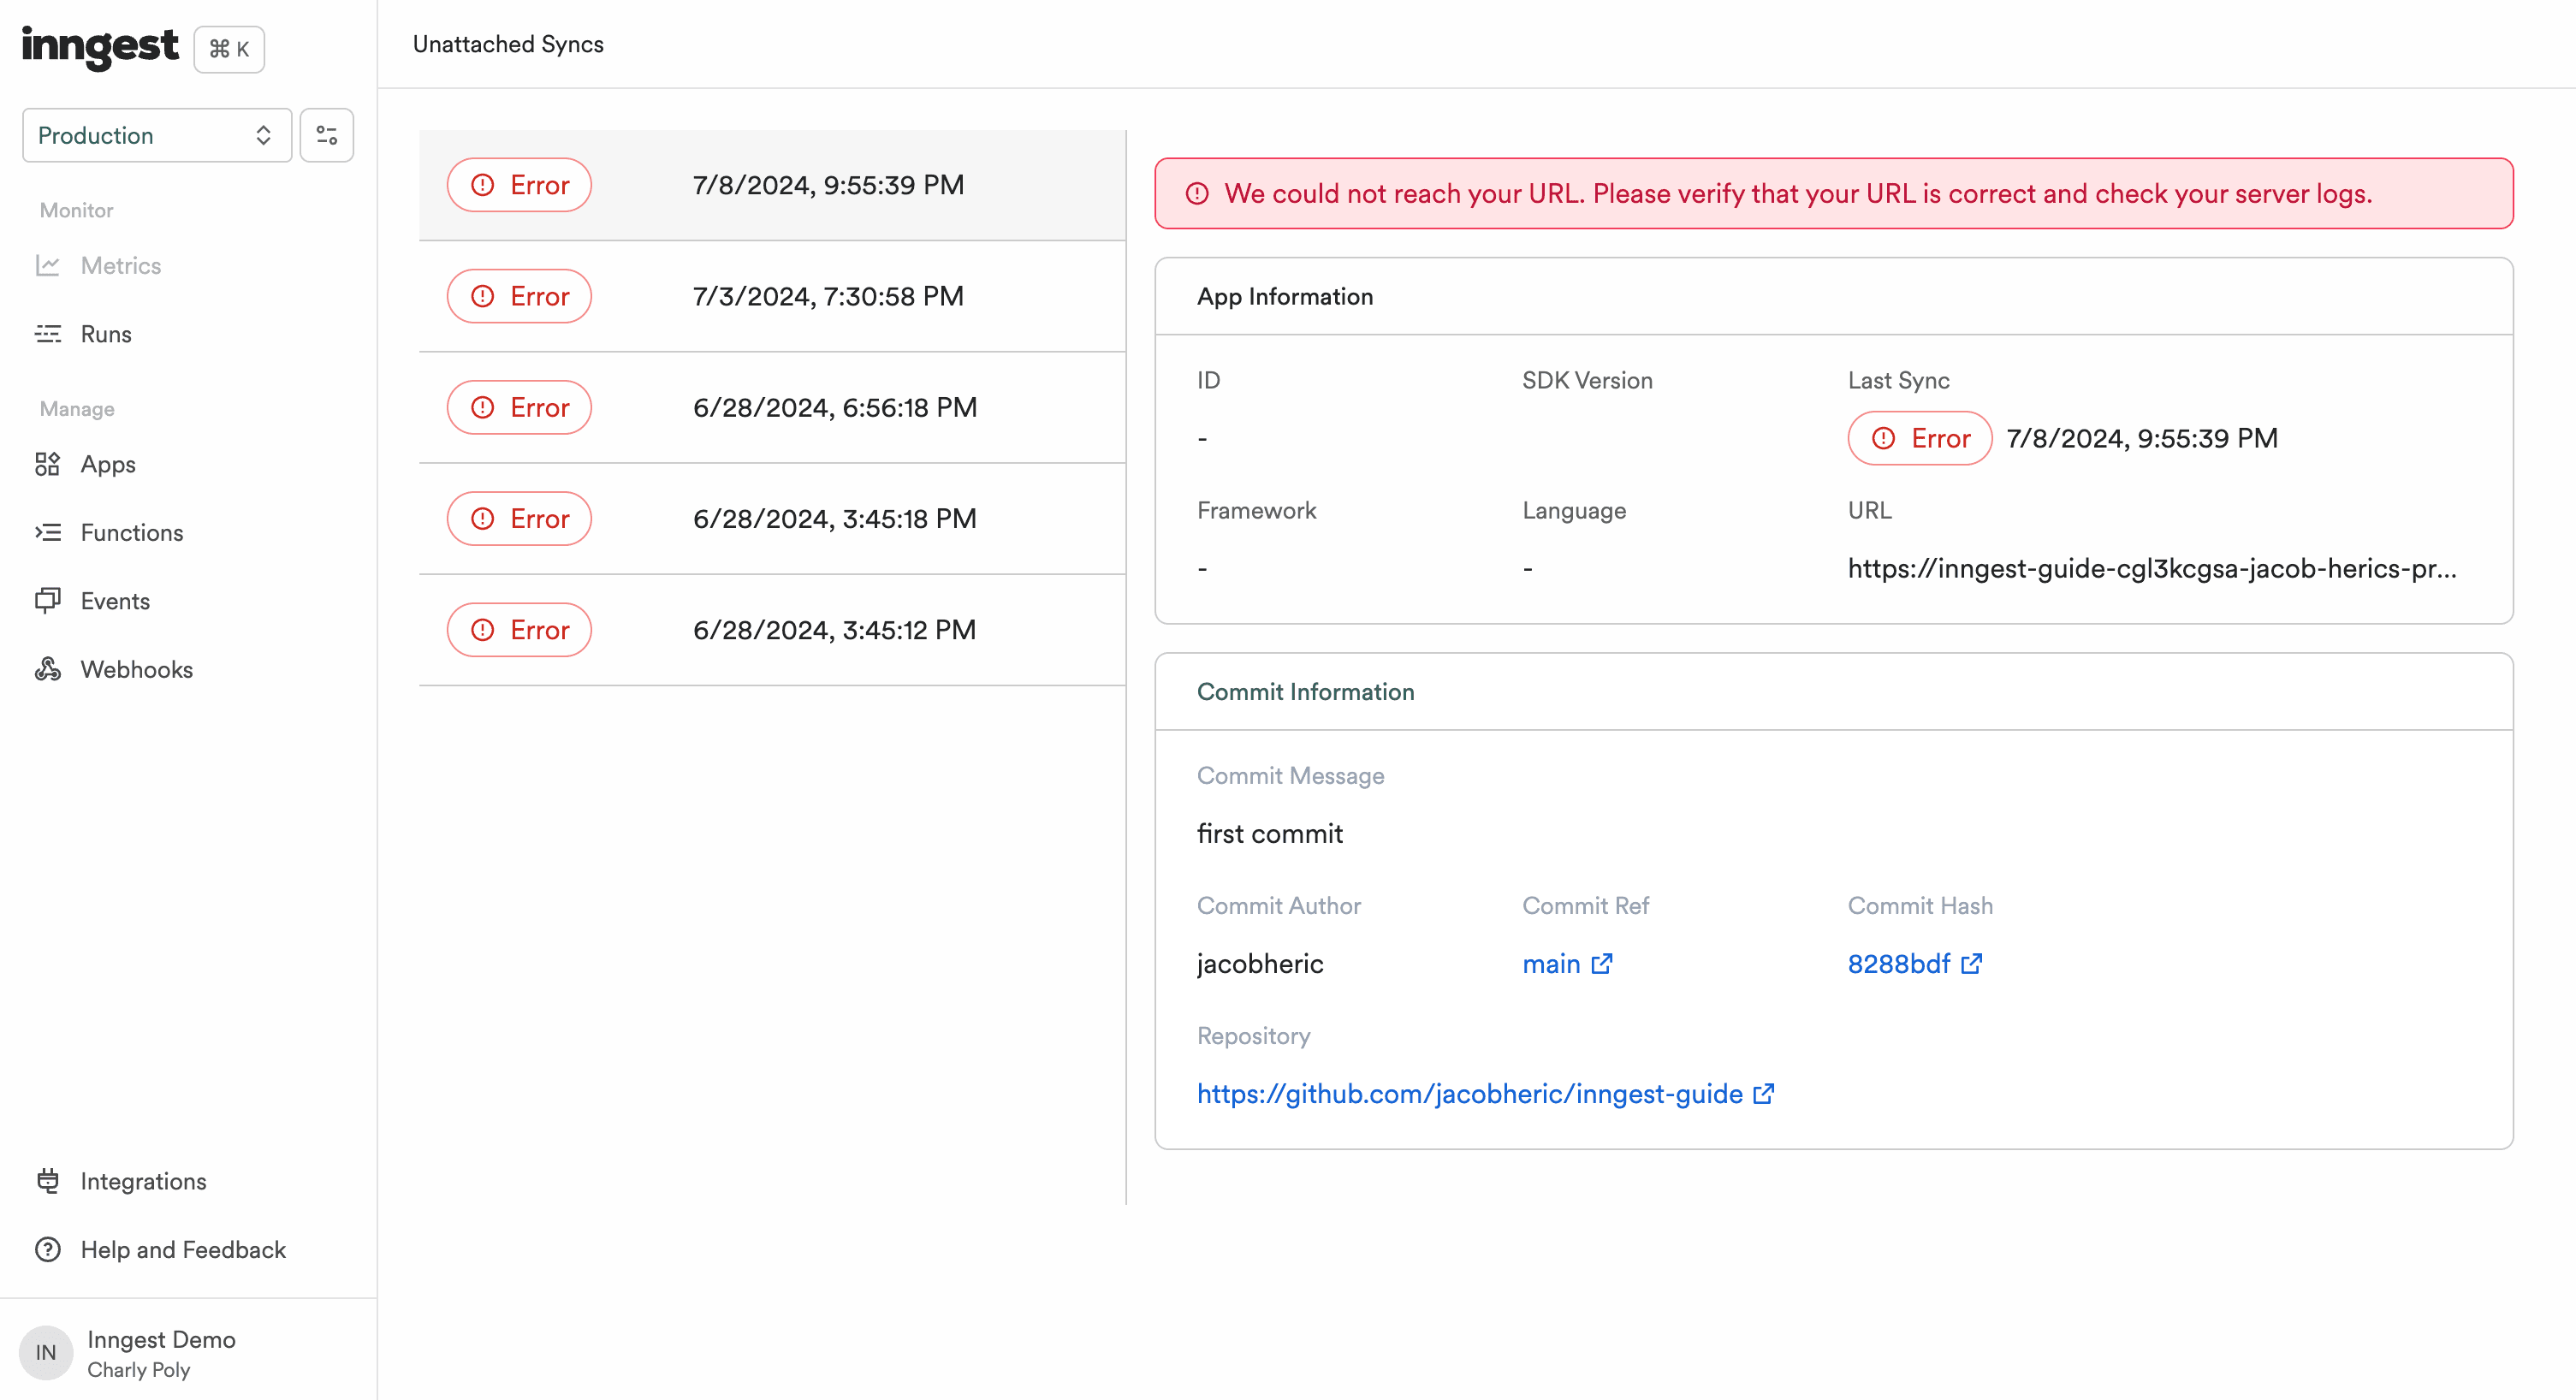
Task: Click the external link icon next to main
Action: tap(1602, 963)
